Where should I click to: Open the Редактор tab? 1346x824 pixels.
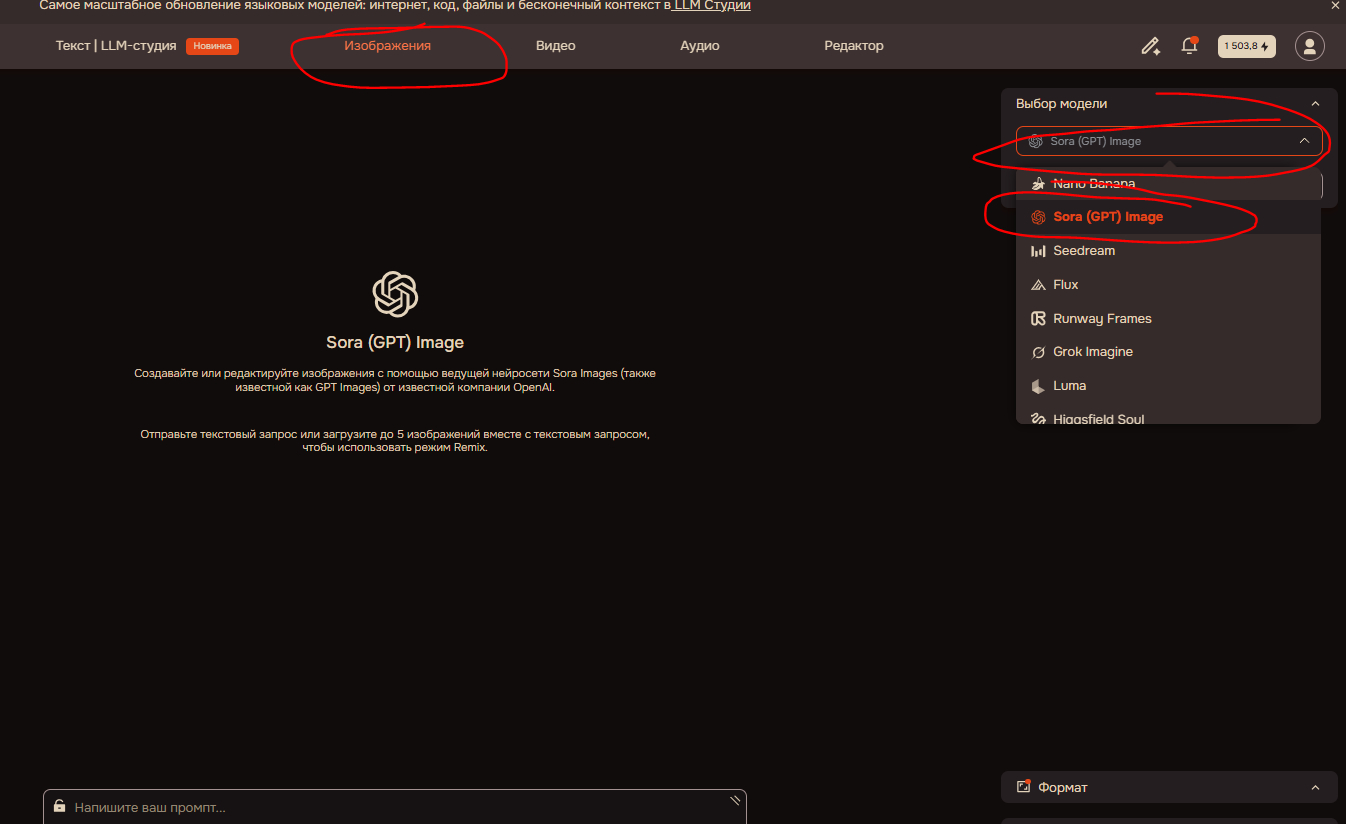(854, 46)
